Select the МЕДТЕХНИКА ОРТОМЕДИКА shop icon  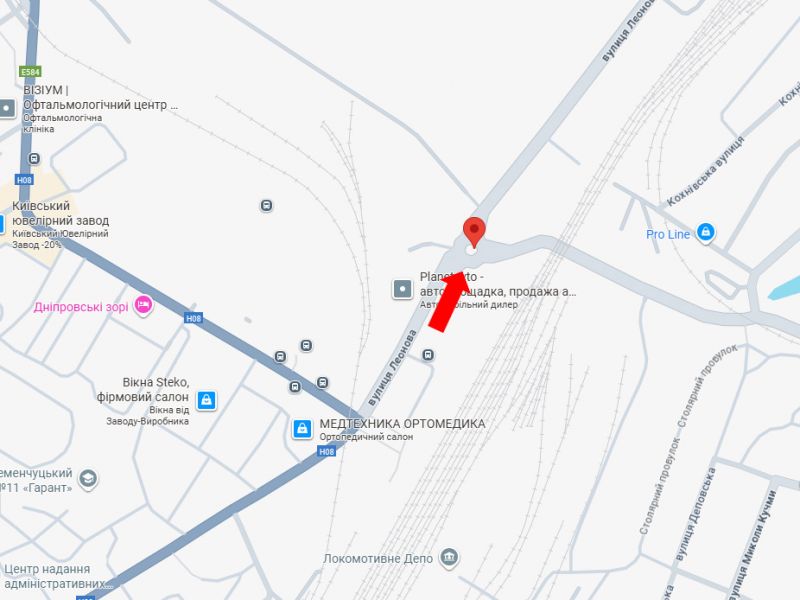tap(302, 429)
